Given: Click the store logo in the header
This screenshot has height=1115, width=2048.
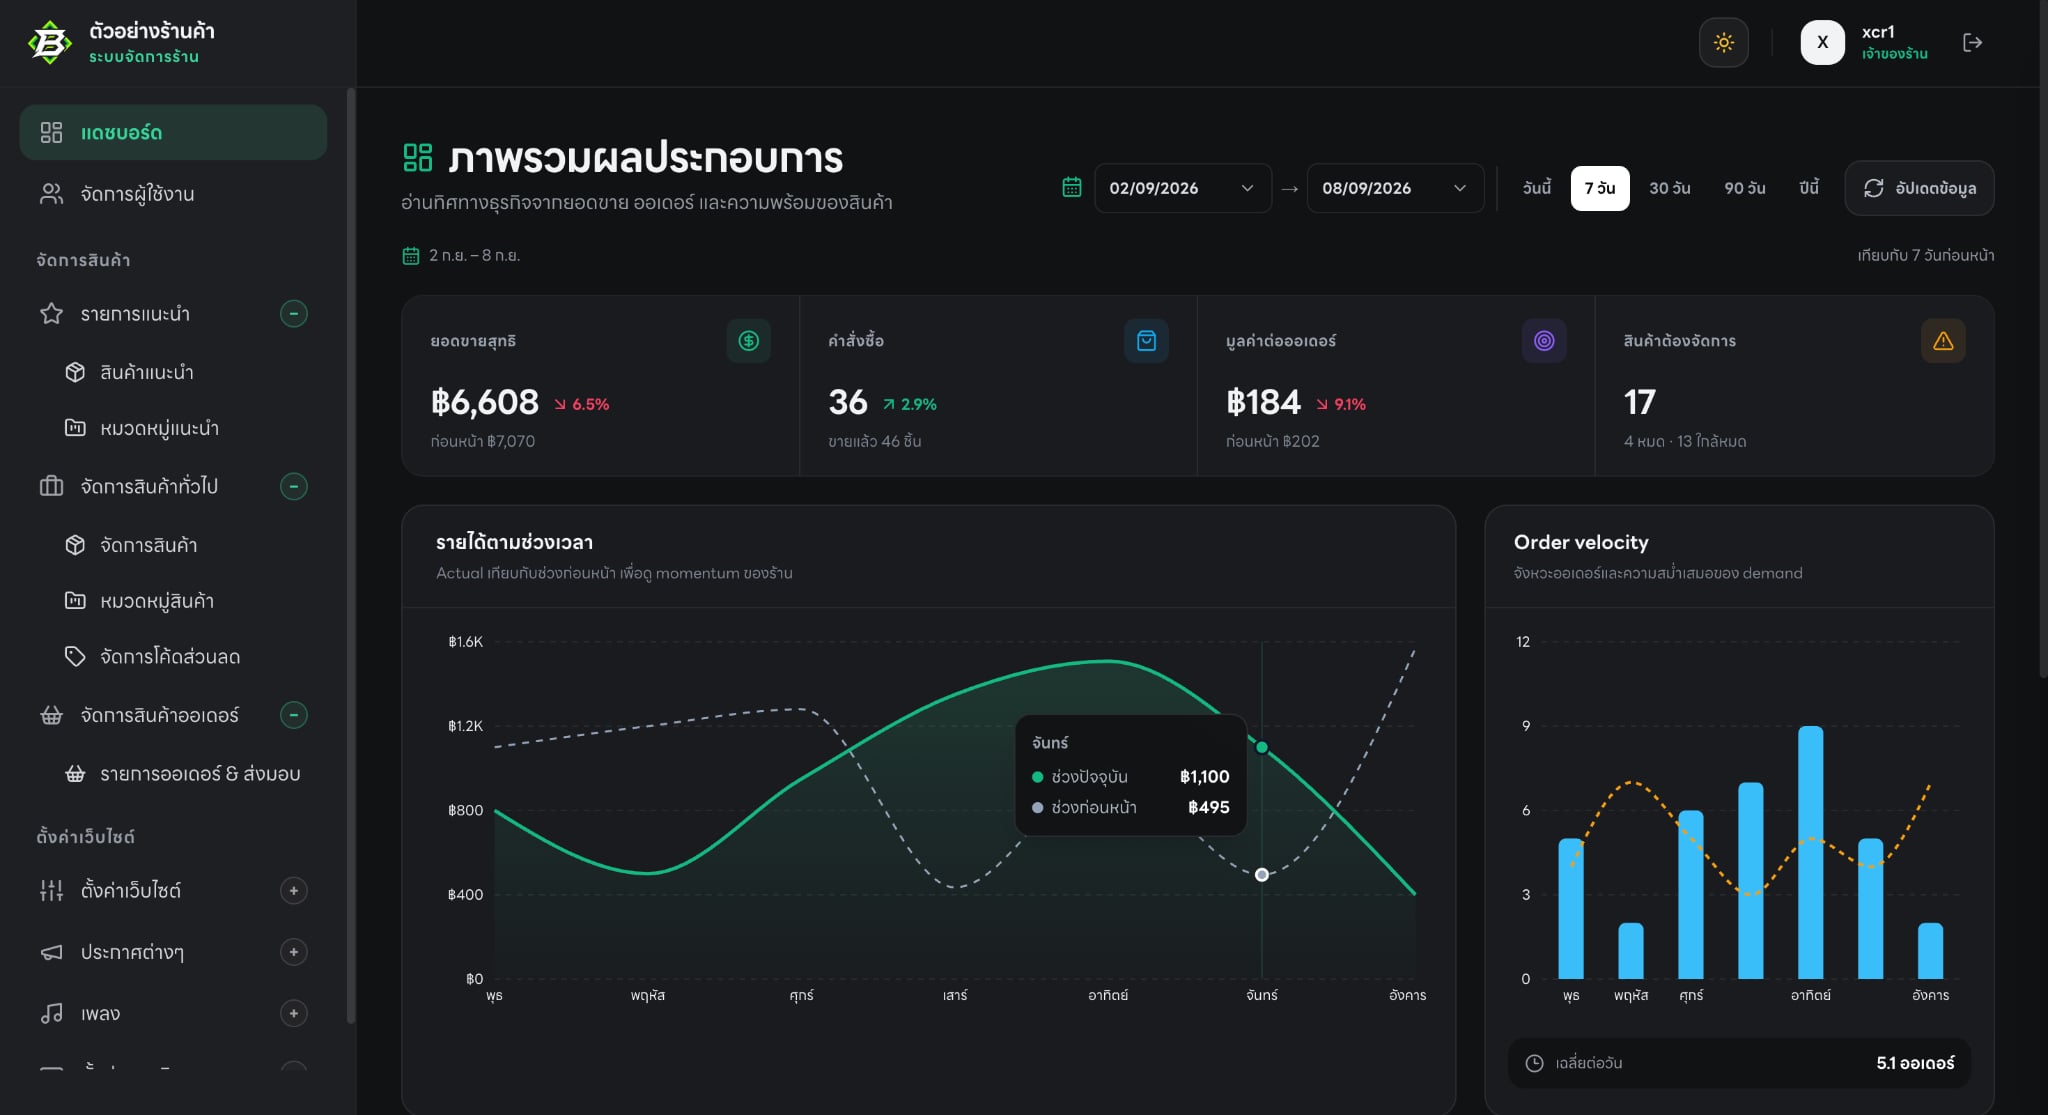Looking at the screenshot, I should pos(49,42).
